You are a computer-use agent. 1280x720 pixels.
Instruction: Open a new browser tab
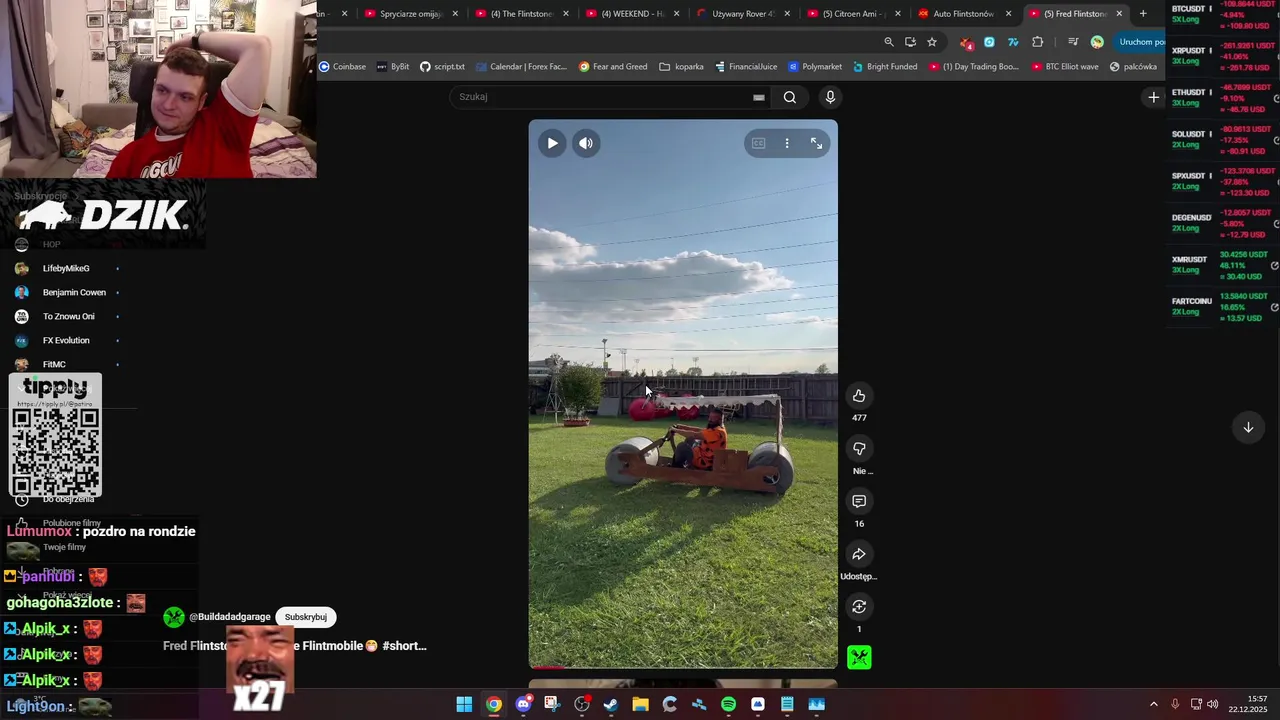coord(1143,14)
